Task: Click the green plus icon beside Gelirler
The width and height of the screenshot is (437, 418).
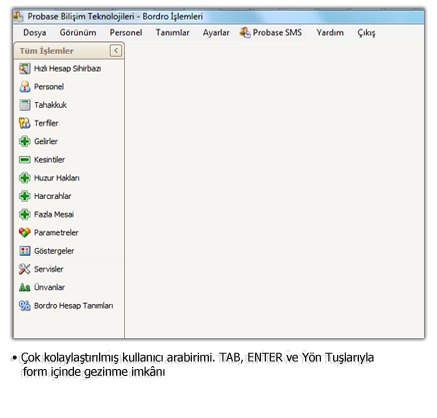Action: 25,141
